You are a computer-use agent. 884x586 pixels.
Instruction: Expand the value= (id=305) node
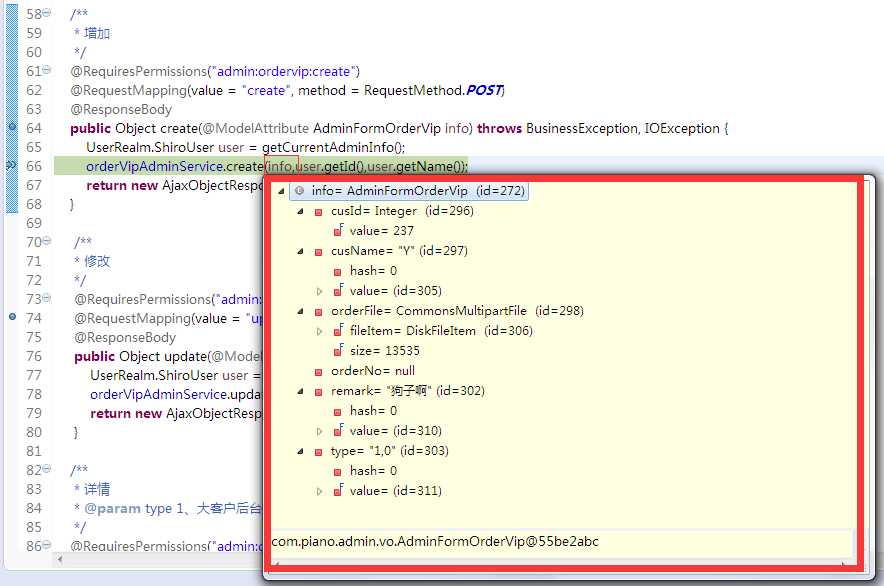(x=319, y=291)
